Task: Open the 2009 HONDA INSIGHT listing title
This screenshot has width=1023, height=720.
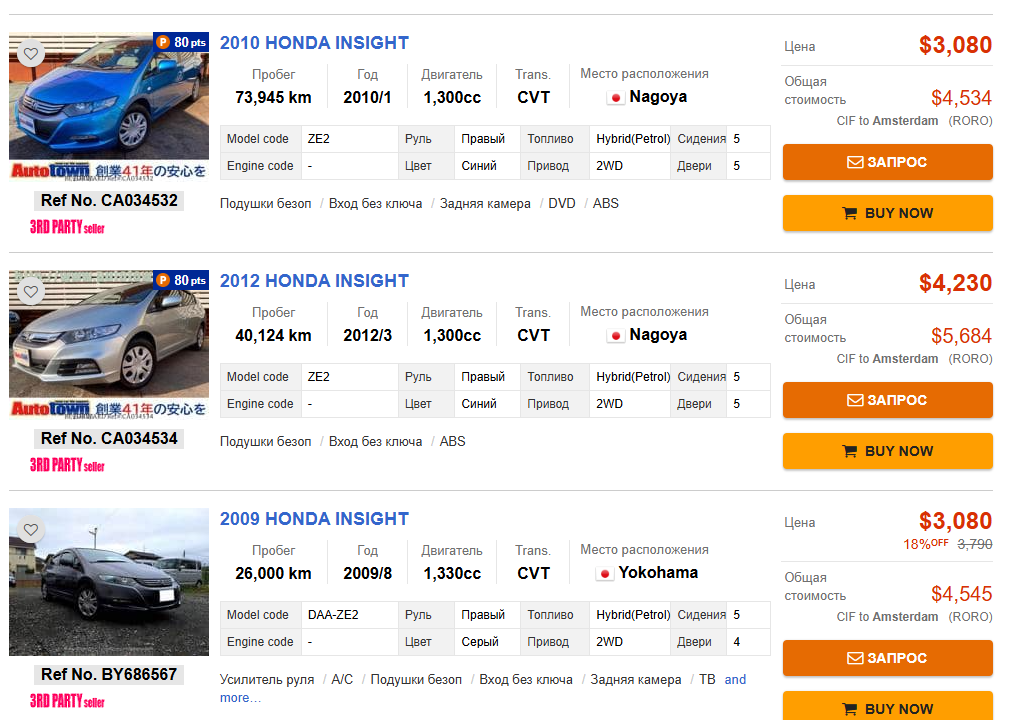Action: coord(314,519)
